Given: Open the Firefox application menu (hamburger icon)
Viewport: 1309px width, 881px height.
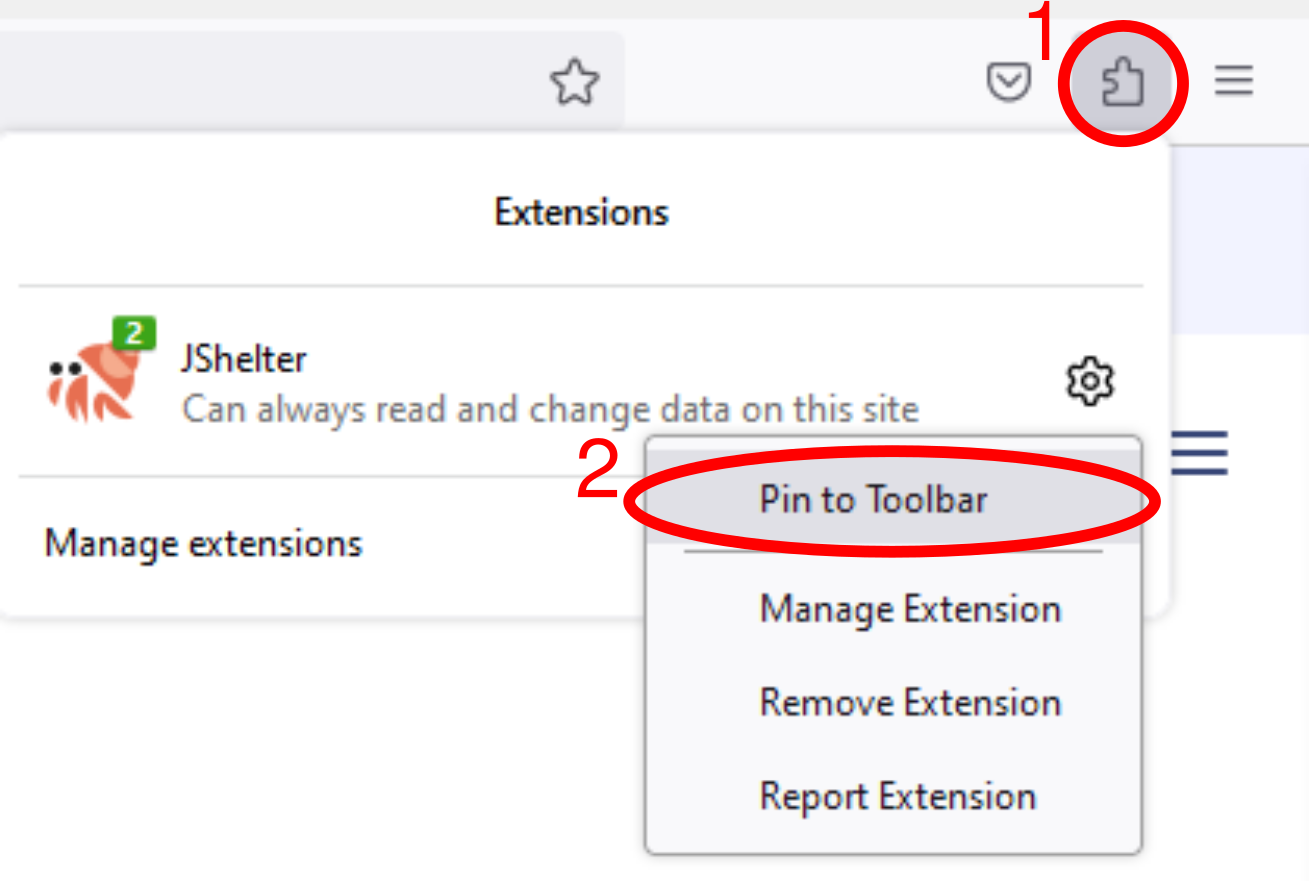Looking at the screenshot, I should (x=1233, y=82).
